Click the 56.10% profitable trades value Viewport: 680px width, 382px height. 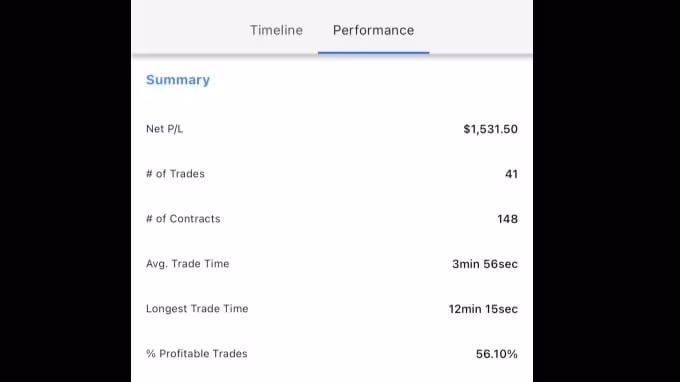497,354
